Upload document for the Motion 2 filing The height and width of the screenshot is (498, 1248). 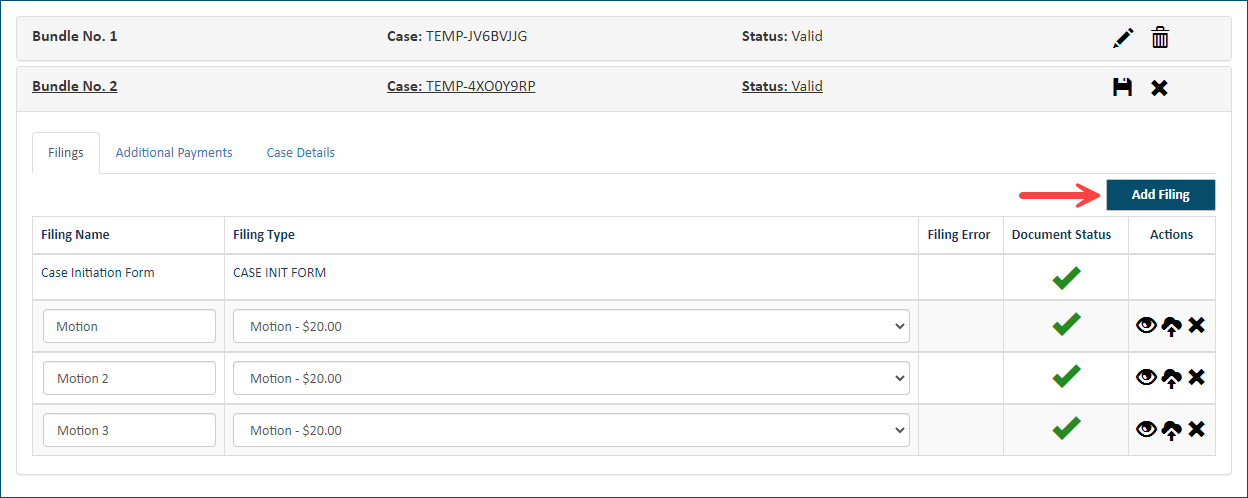click(1172, 378)
